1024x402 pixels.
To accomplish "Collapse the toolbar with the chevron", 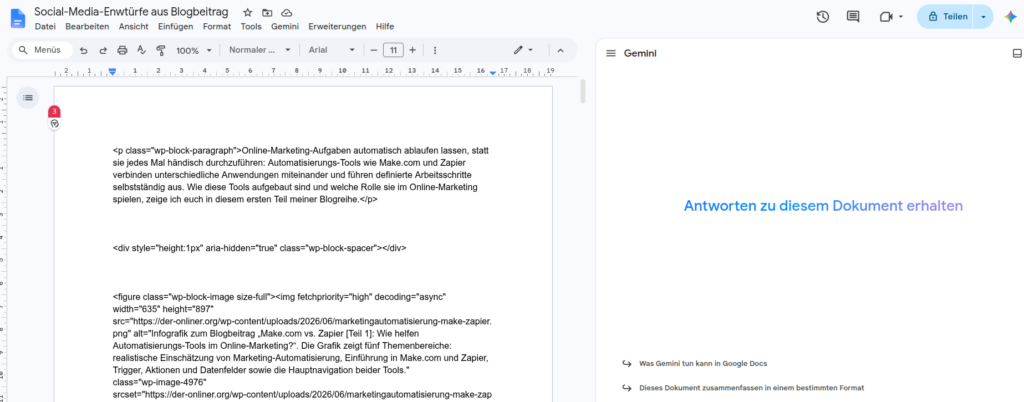I will (560, 50).
